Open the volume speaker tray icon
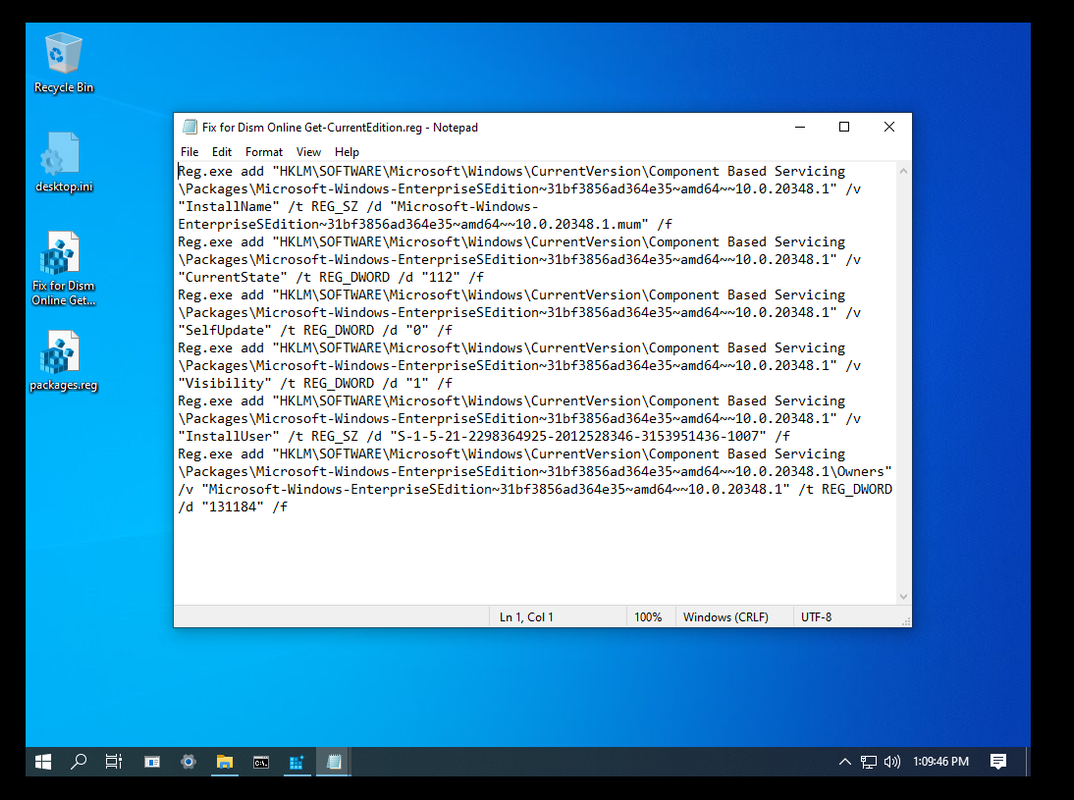The height and width of the screenshot is (800, 1074). tap(892, 762)
